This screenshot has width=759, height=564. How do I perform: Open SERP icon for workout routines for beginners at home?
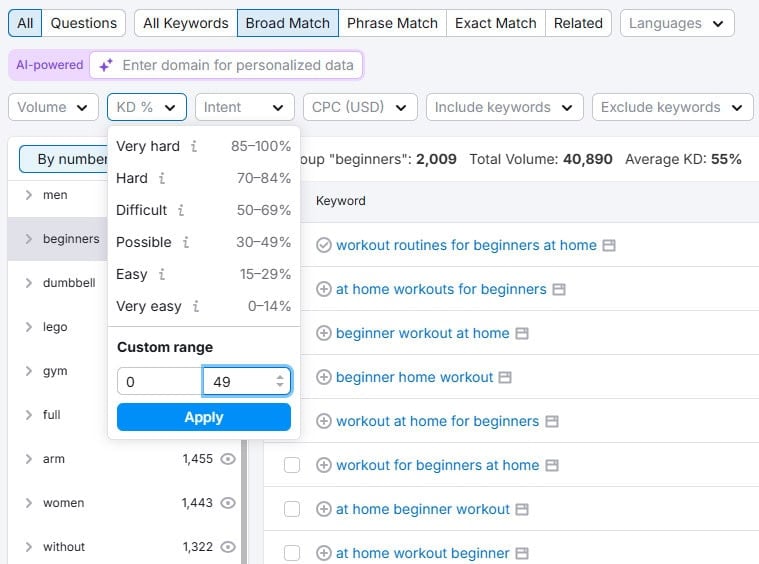tap(609, 245)
